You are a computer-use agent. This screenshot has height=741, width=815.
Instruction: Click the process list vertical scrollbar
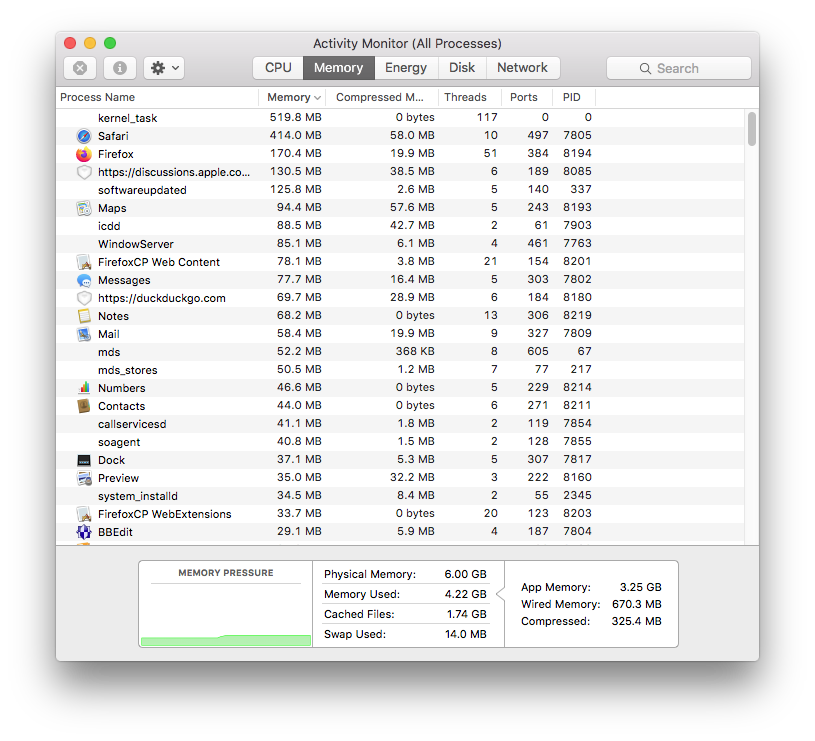click(x=752, y=129)
